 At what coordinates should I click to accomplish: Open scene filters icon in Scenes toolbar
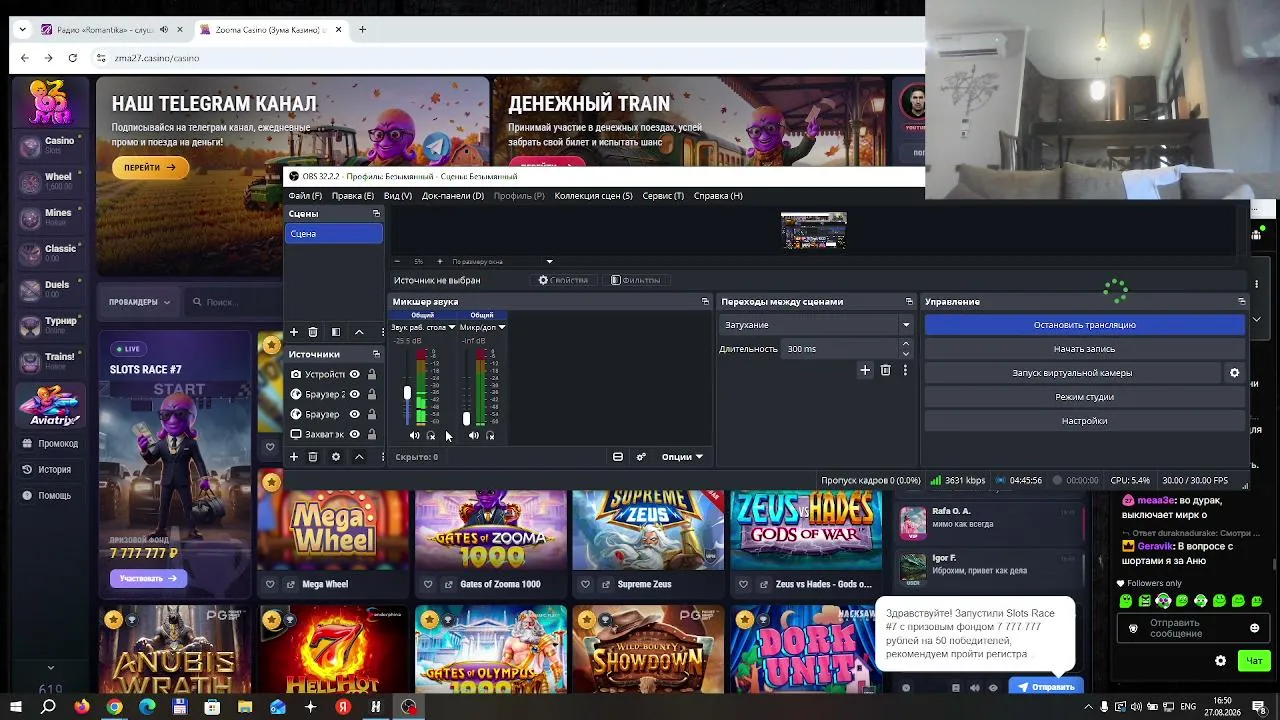336,332
